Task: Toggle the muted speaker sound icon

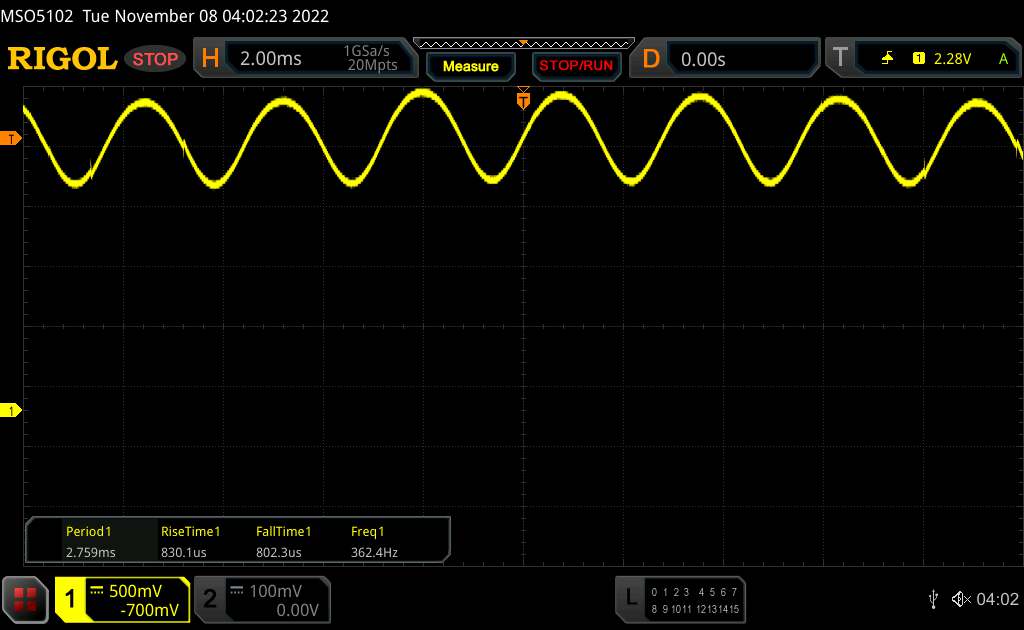Action: (x=961, y=599)
